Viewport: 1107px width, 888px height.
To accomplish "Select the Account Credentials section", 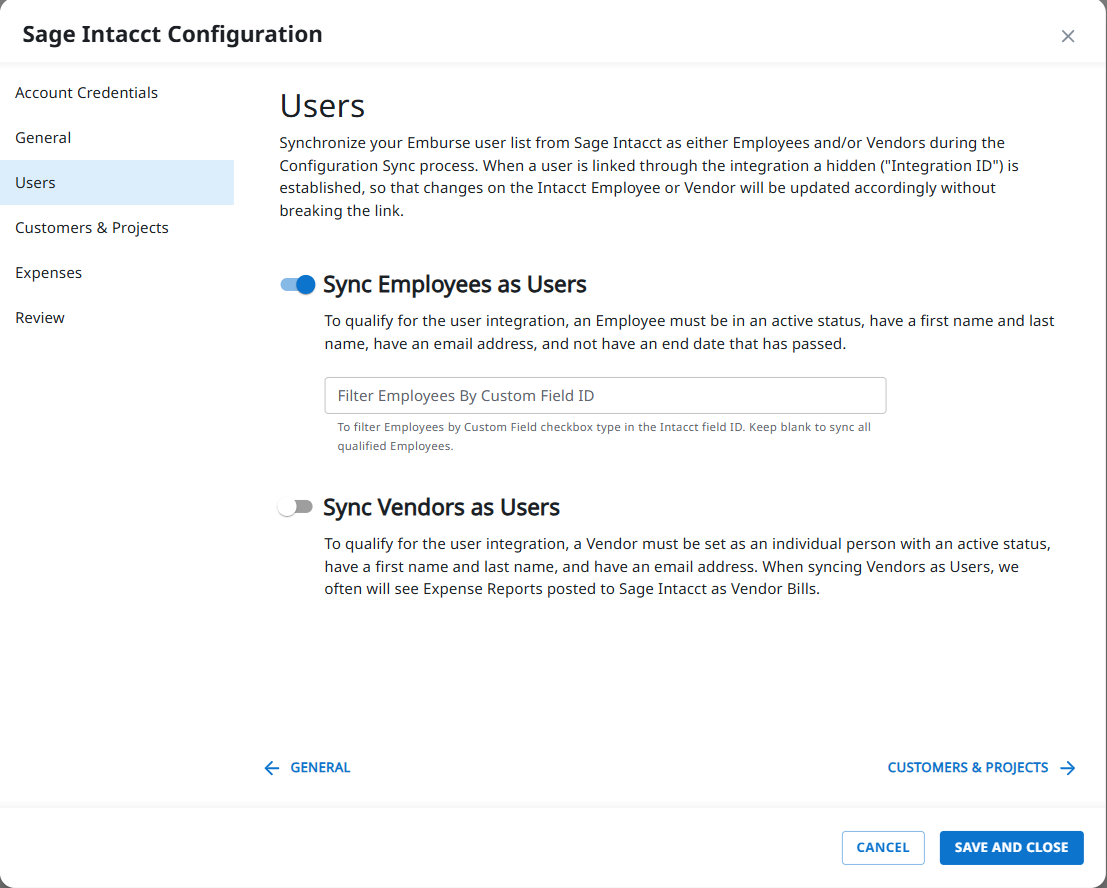I will coord(86,92).
